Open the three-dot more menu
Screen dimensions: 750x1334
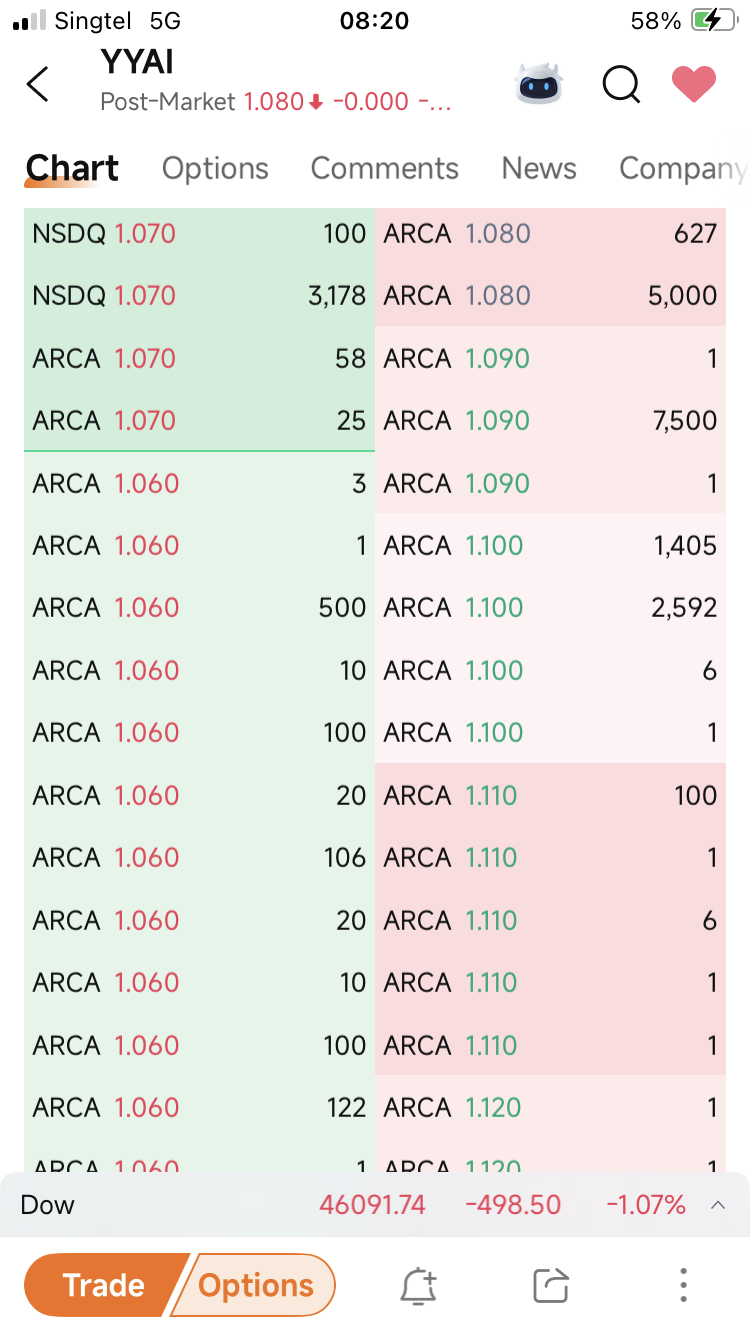683,1285
